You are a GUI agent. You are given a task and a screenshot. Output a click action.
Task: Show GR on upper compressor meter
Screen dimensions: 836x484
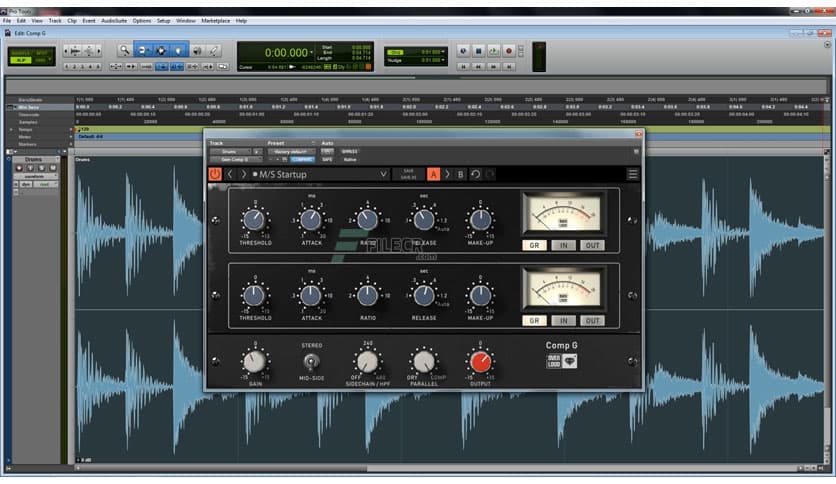534,245
